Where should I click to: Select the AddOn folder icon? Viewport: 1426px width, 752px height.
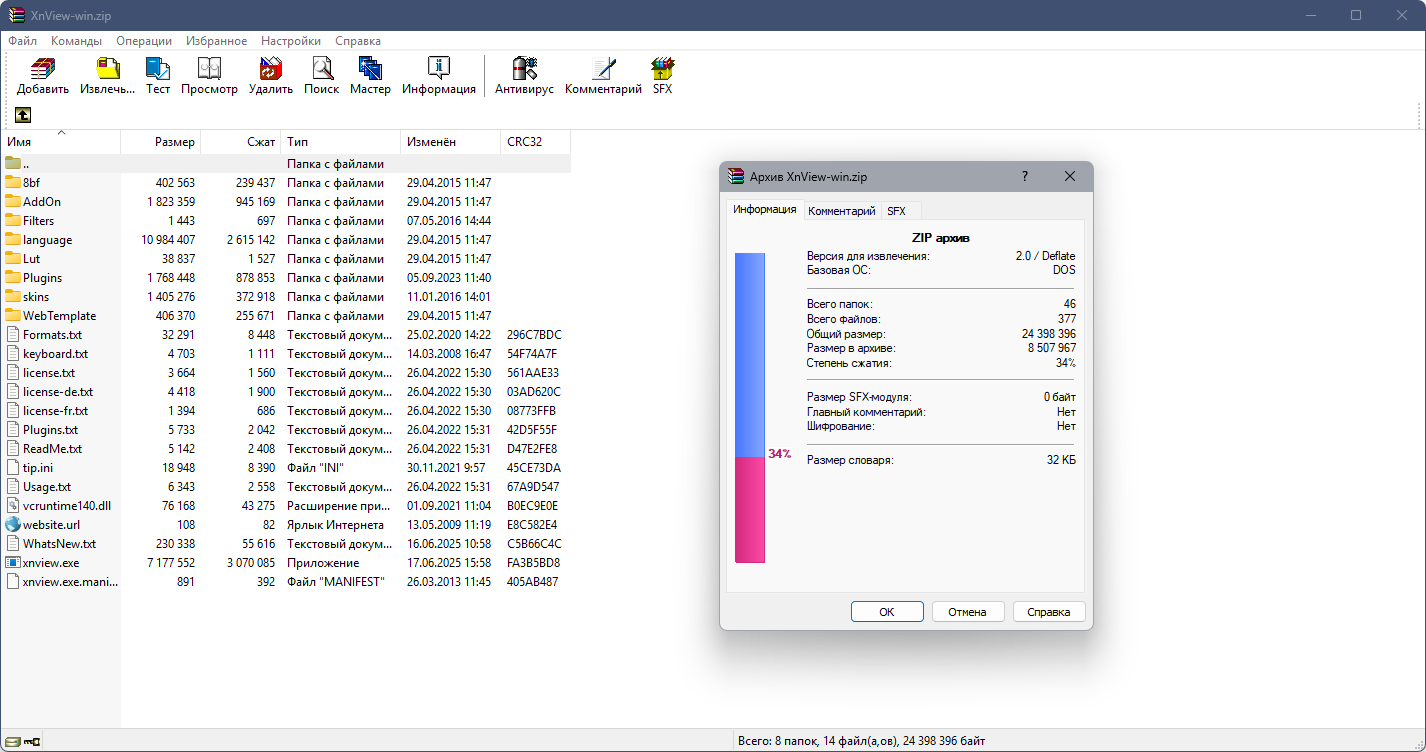[x=13, y=202]
